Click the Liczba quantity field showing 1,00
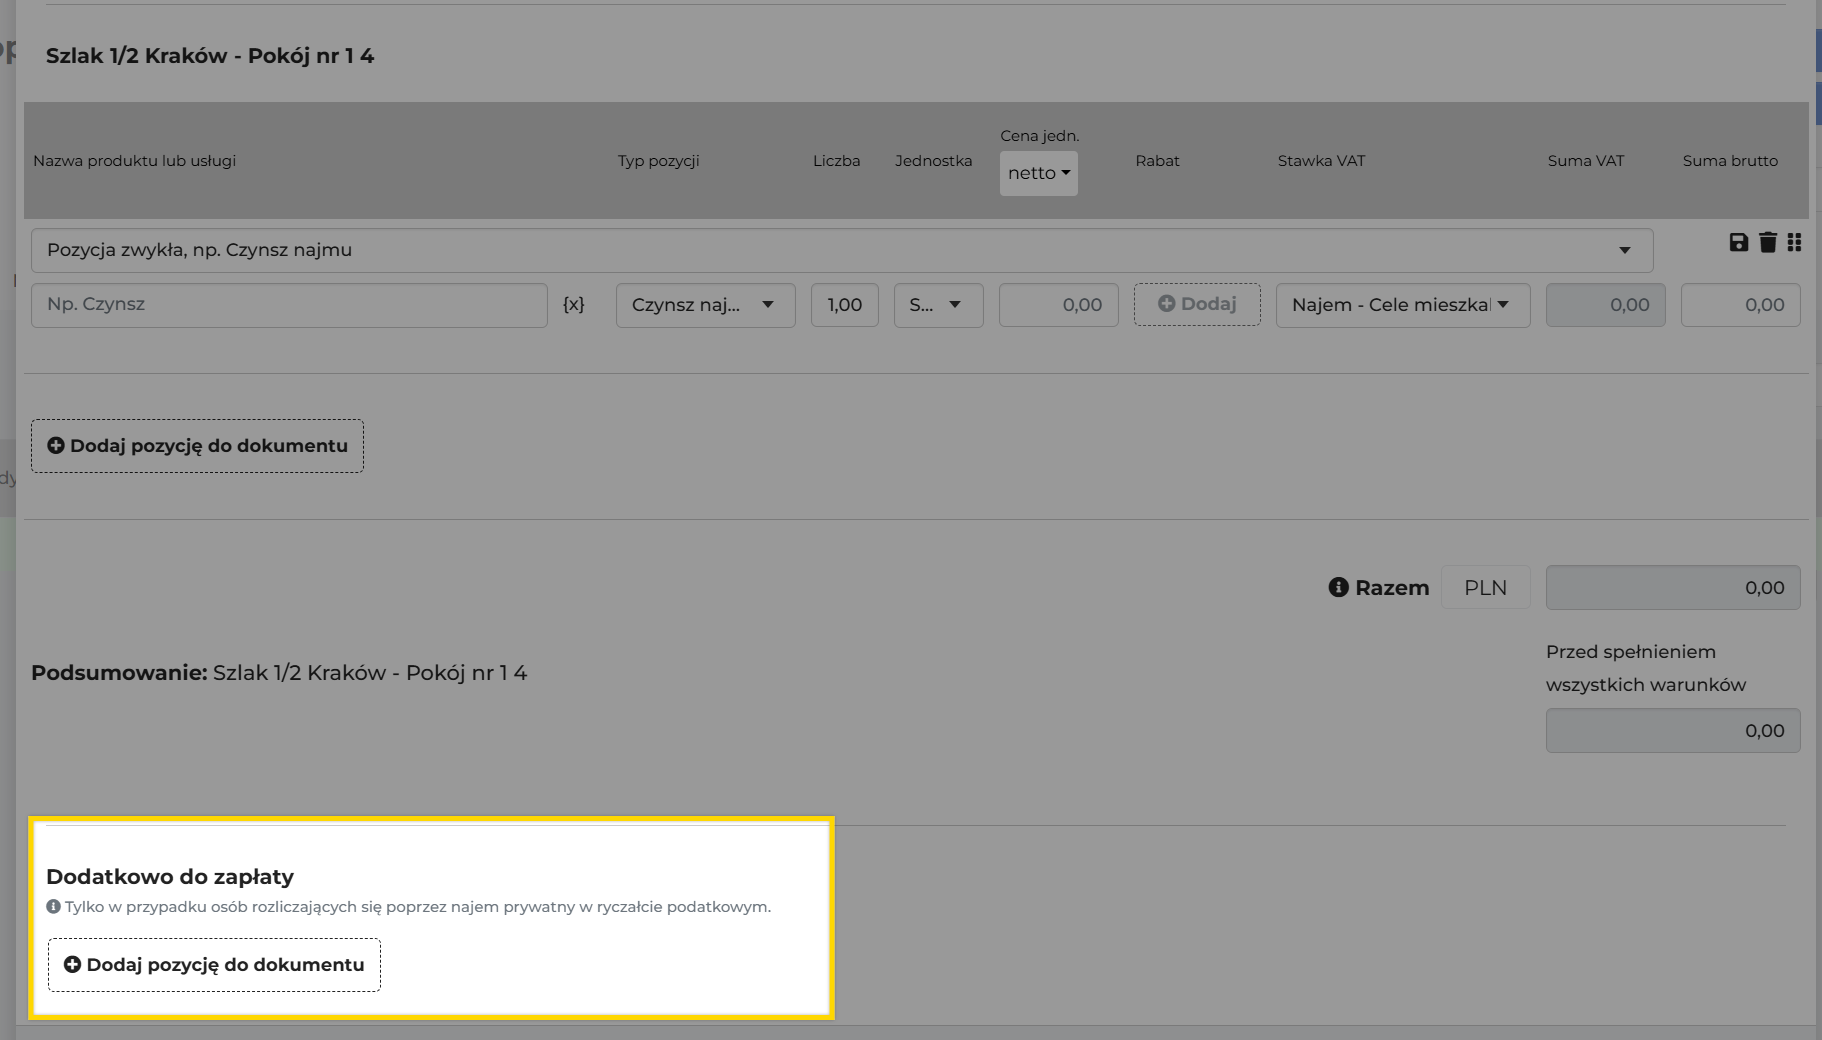 pyautogui.click(x=845, y=305)
